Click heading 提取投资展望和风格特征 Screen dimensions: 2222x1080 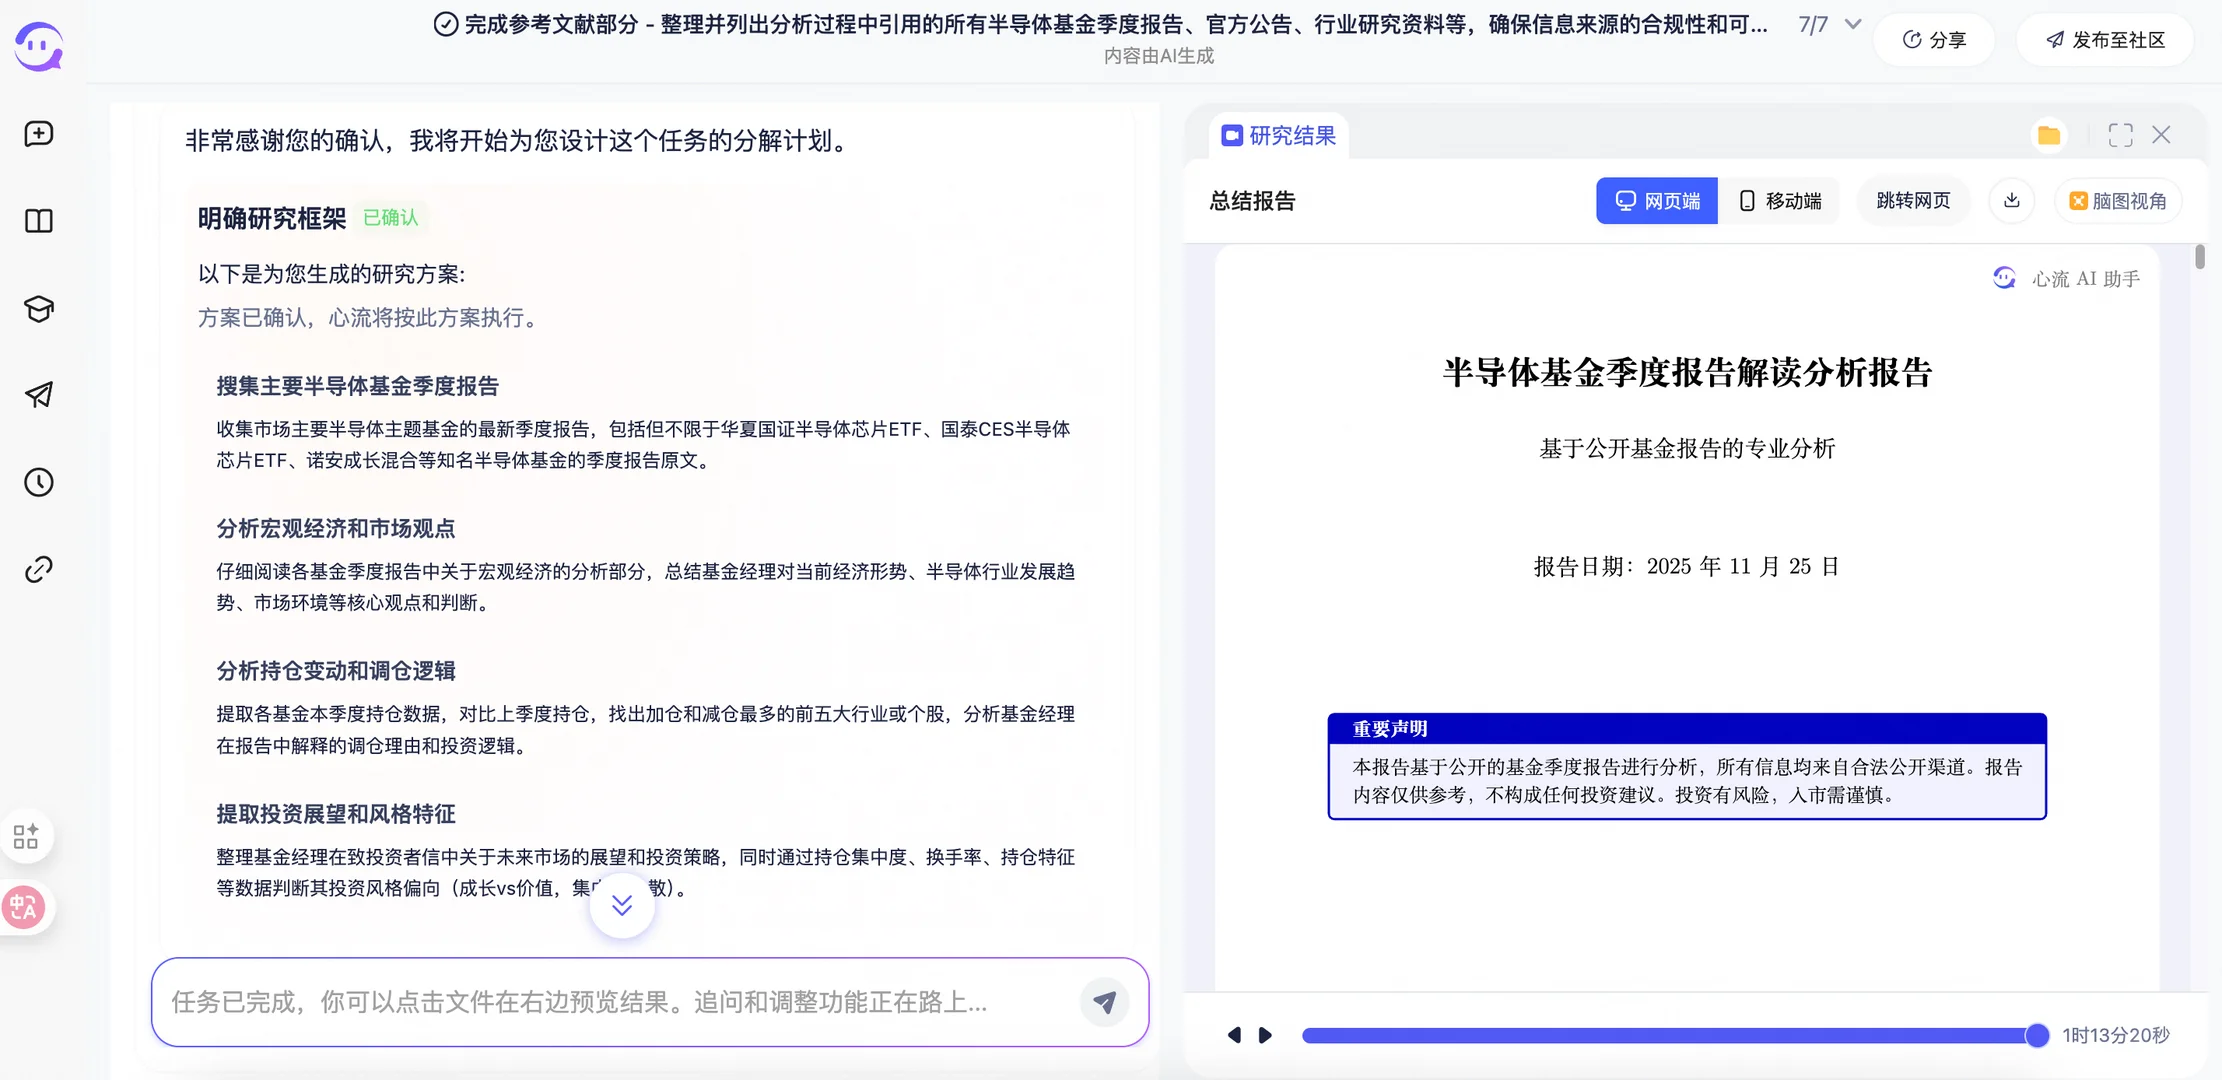(336, 814)
